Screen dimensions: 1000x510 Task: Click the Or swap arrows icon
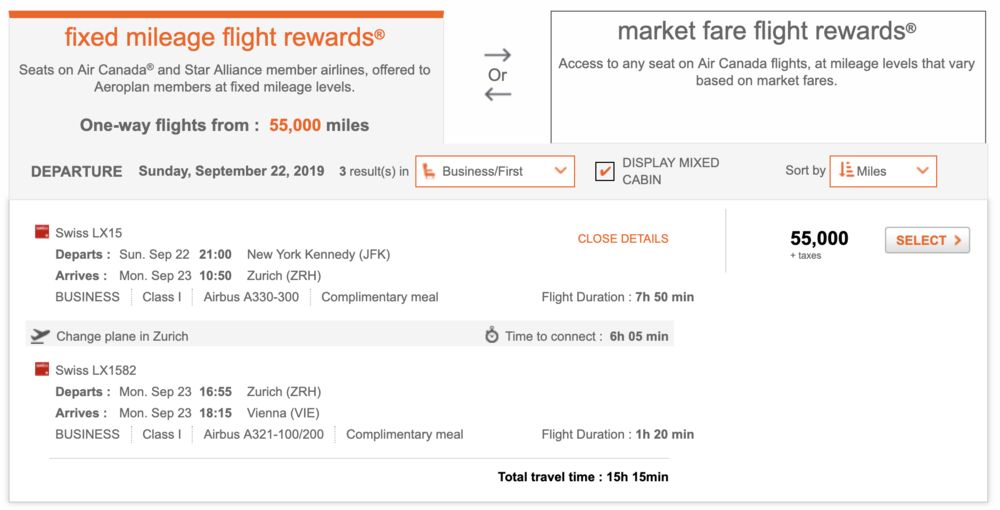(497, 74)
